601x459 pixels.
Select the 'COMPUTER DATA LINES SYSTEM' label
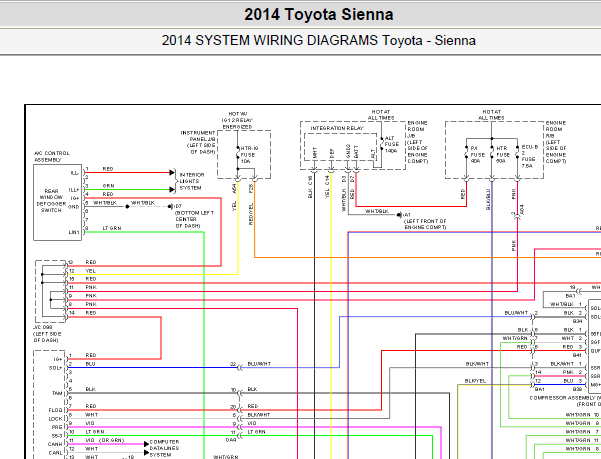pyautogui.click(x=164, y=448)
